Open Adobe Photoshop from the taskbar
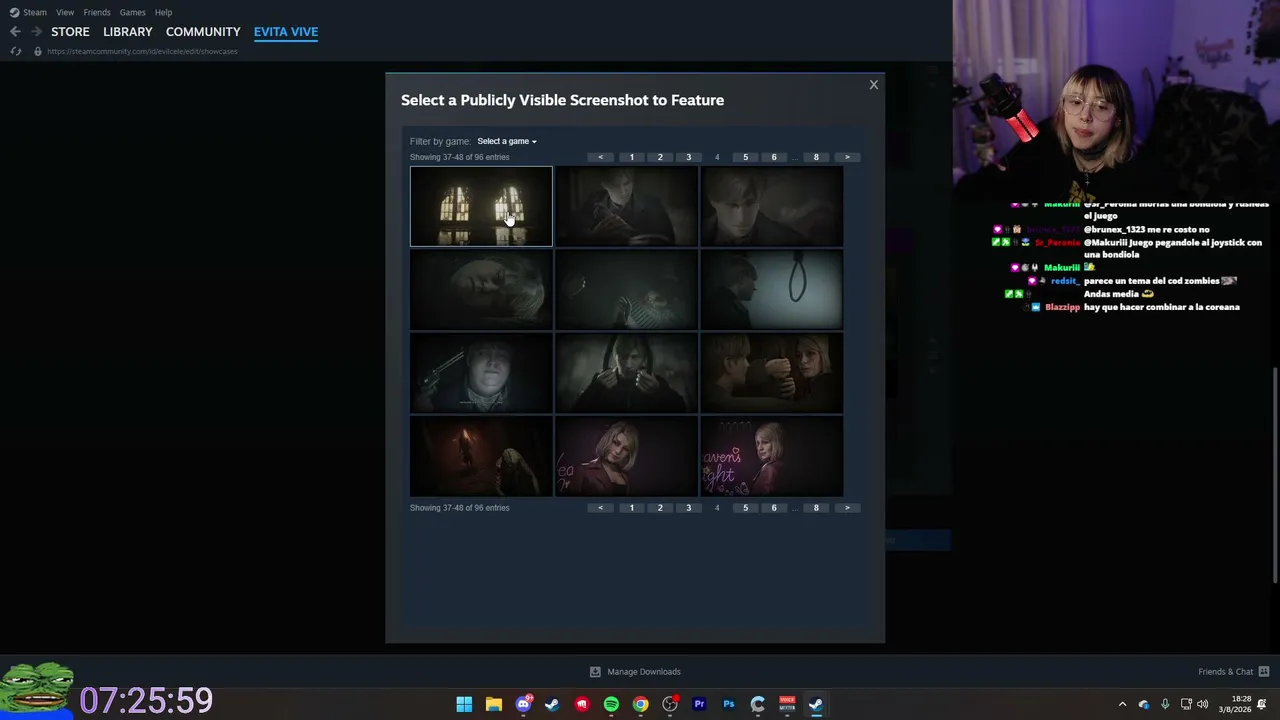The height and width of the screenshot is (720, 1280). (x=728, y=704)
